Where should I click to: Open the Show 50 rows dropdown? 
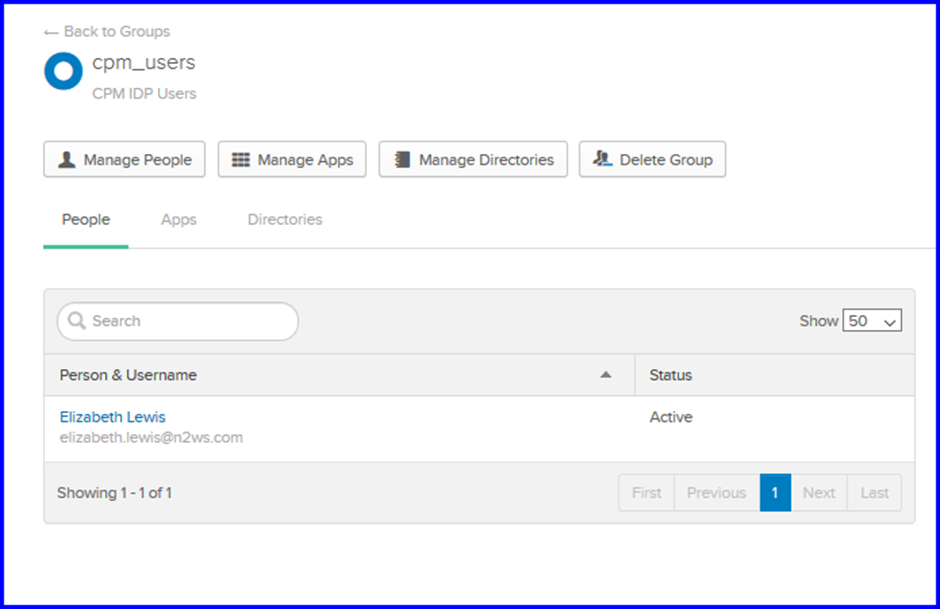(x=872, y=321)
